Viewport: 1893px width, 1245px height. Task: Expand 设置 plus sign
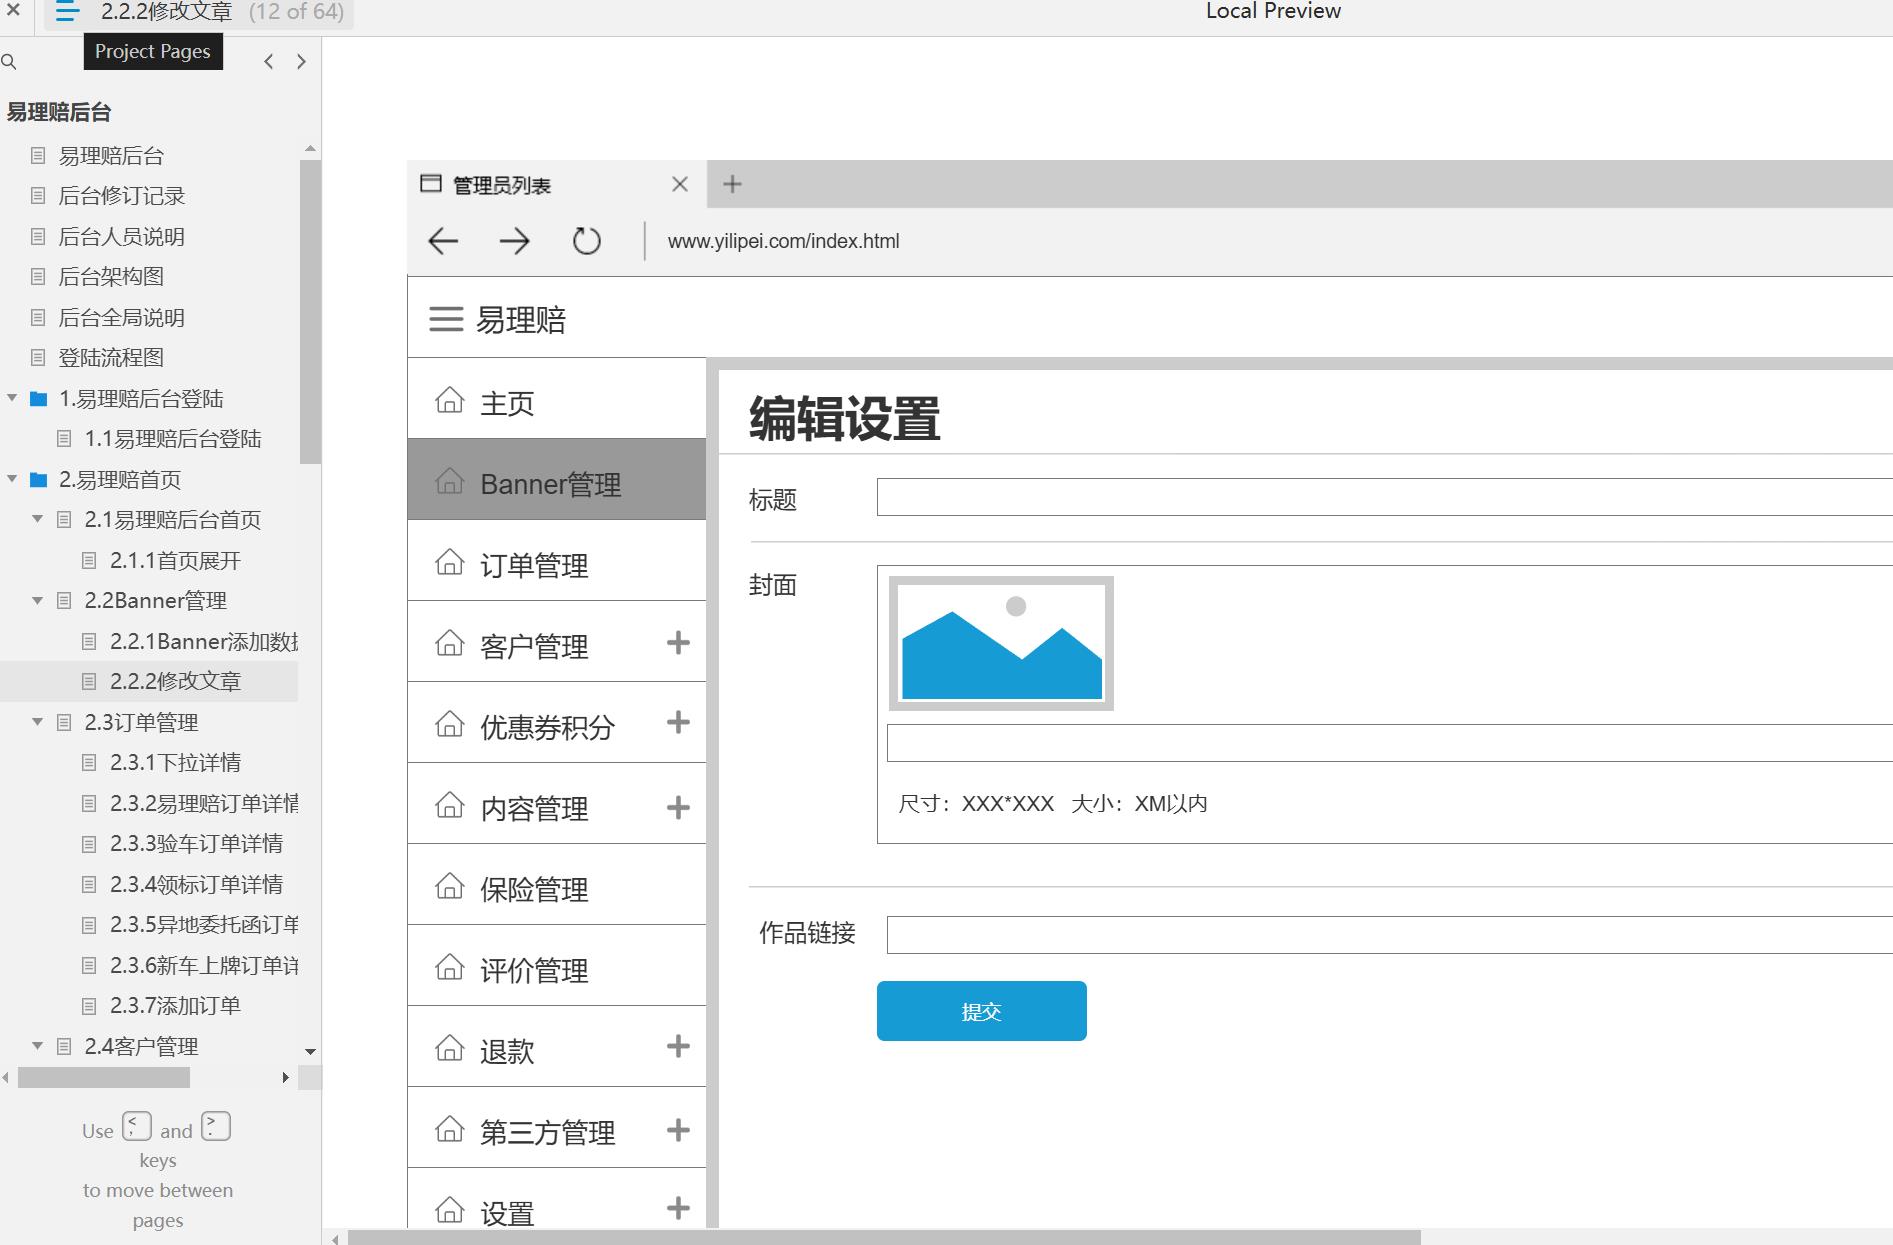pyautogui.click(x=678, y=1208)
